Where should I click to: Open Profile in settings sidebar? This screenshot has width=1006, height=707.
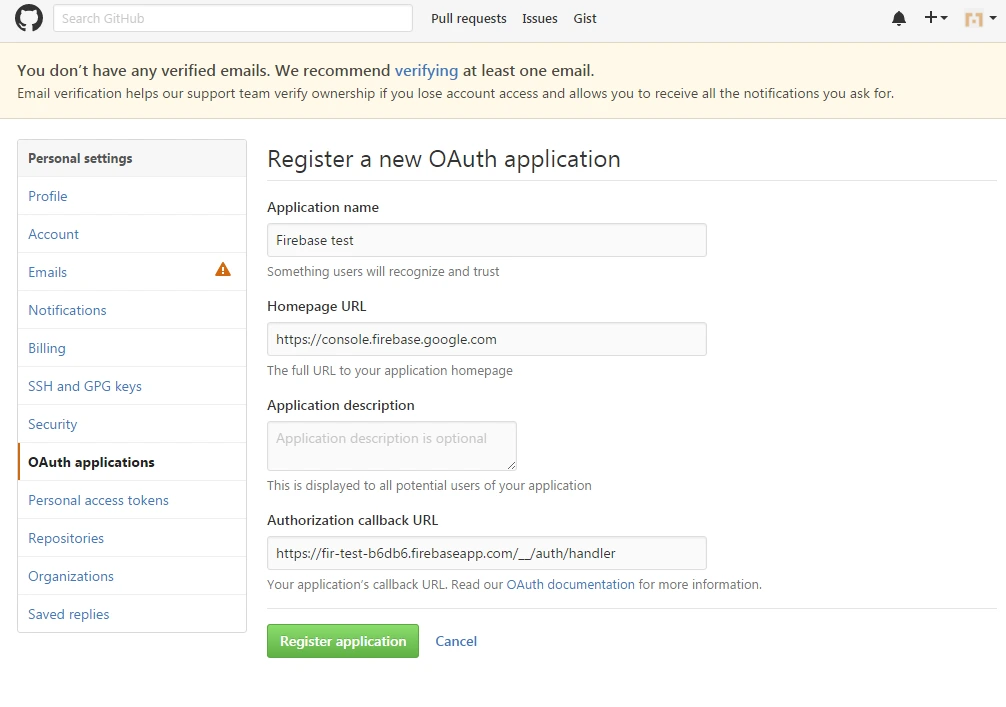[48, 196]
